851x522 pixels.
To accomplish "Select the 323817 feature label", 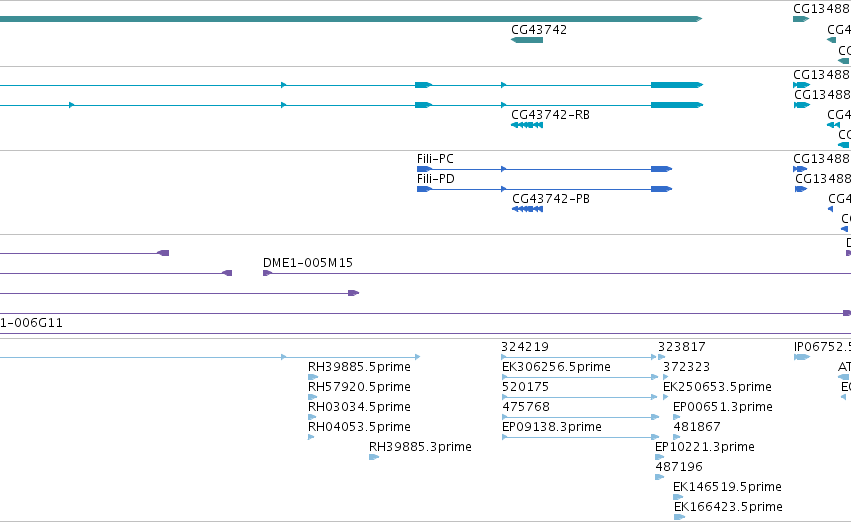I will (682, 347).
